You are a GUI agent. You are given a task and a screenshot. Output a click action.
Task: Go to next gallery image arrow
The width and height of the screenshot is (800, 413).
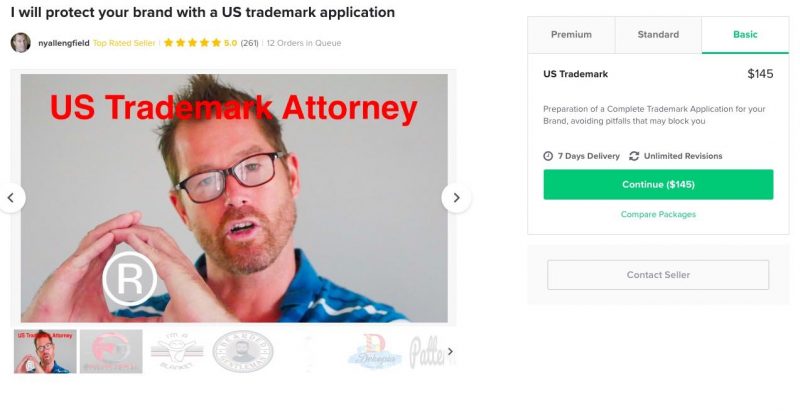click(456, 198)
